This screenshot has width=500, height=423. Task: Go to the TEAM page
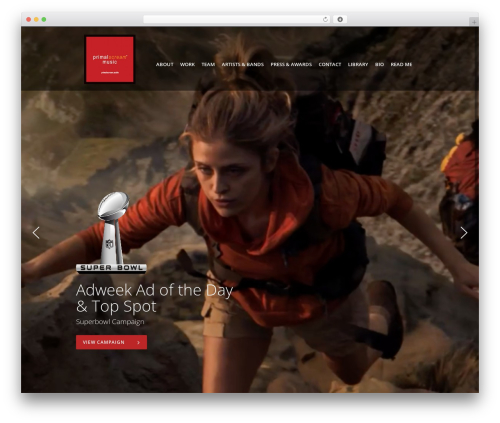tap(208, 64)
